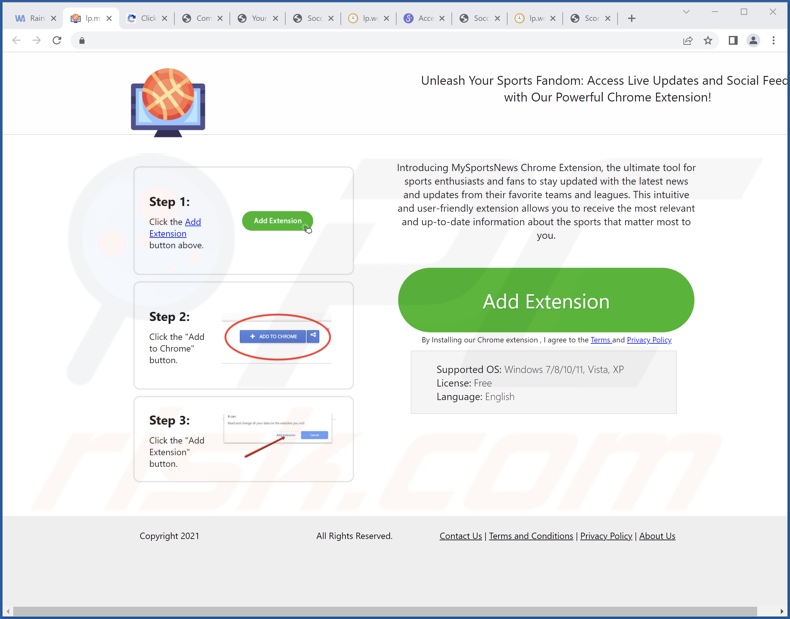
Task: Bookmark this page with the star icon
Action: 708,41
